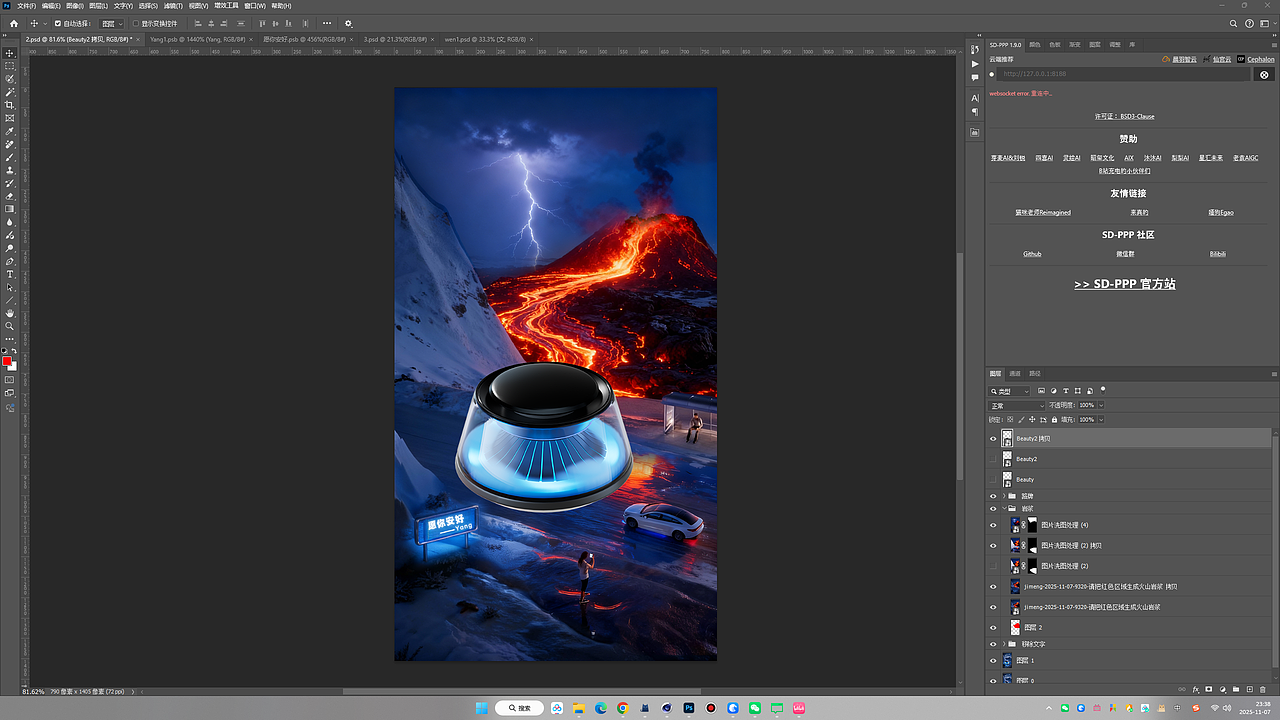The height and width of the screenshot is (720, 1280).
Task: Open the auto-select 图层 dropdown
Action: (112, 23)
